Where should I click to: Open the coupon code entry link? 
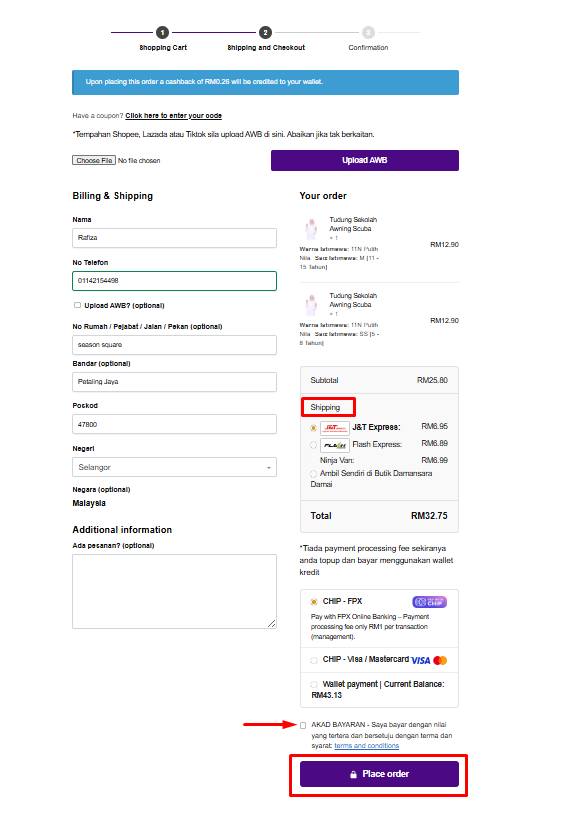(173, 116)
